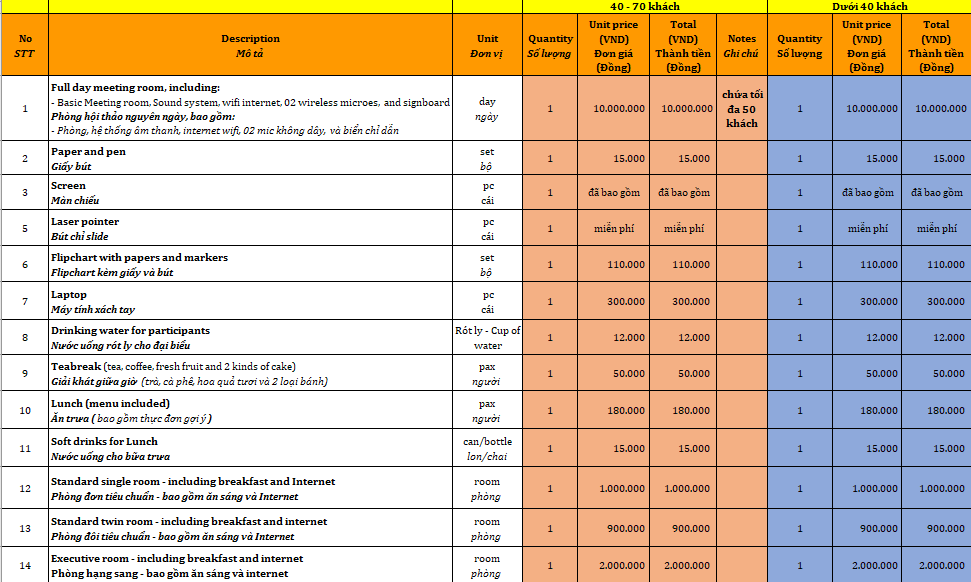Click the 'Standard twin room' description cell

pyautogui.click(x=250, y=528)
